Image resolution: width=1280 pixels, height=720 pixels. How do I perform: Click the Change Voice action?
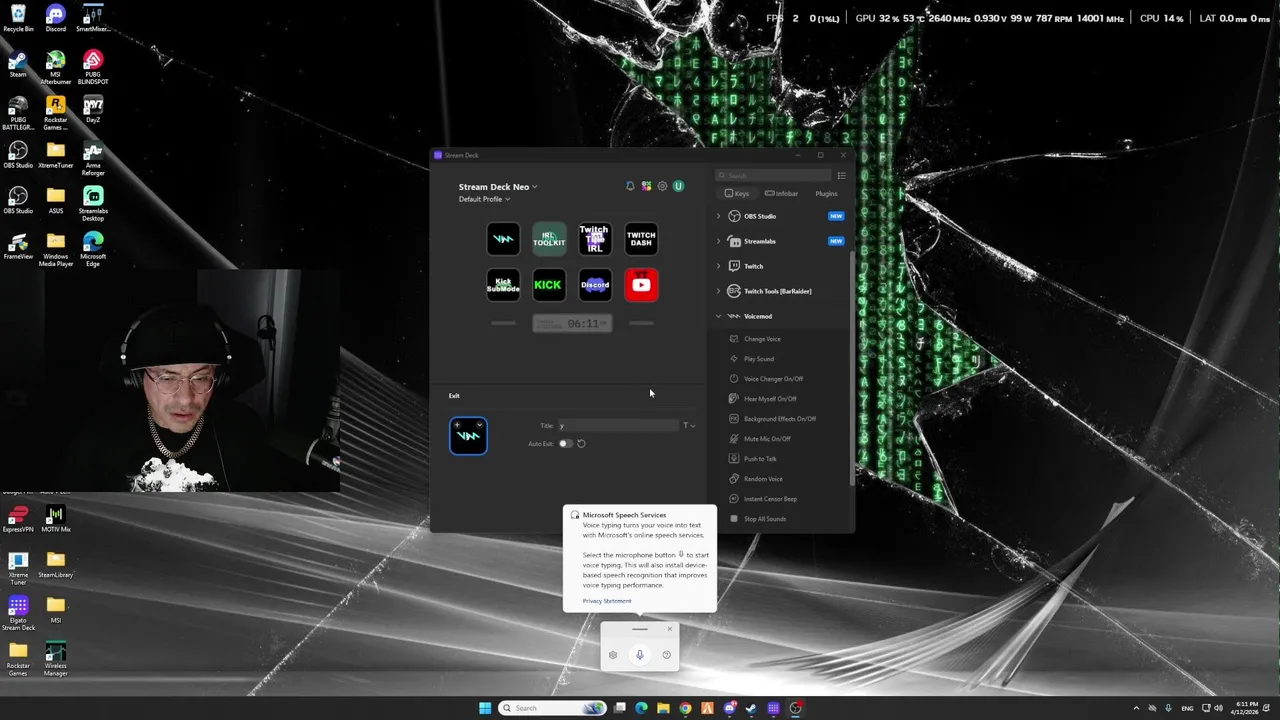tap(762, 339)
